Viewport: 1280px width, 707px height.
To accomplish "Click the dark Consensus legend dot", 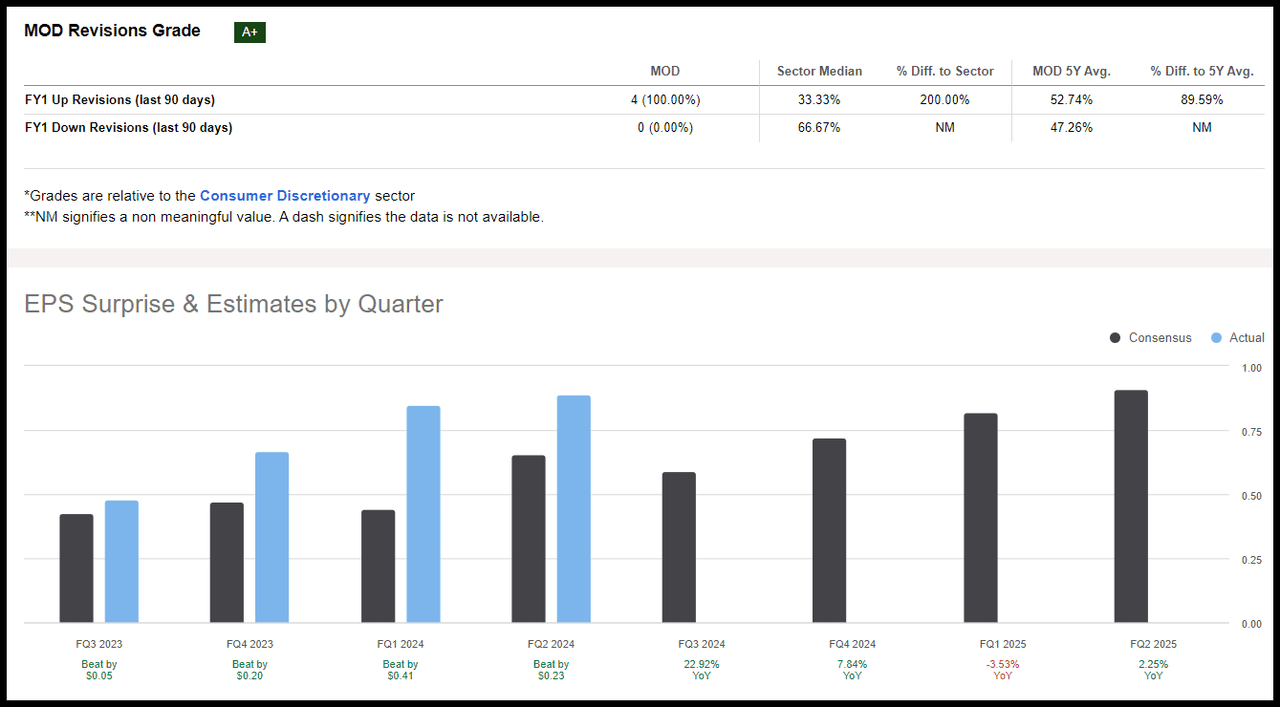I will 1115,338.
